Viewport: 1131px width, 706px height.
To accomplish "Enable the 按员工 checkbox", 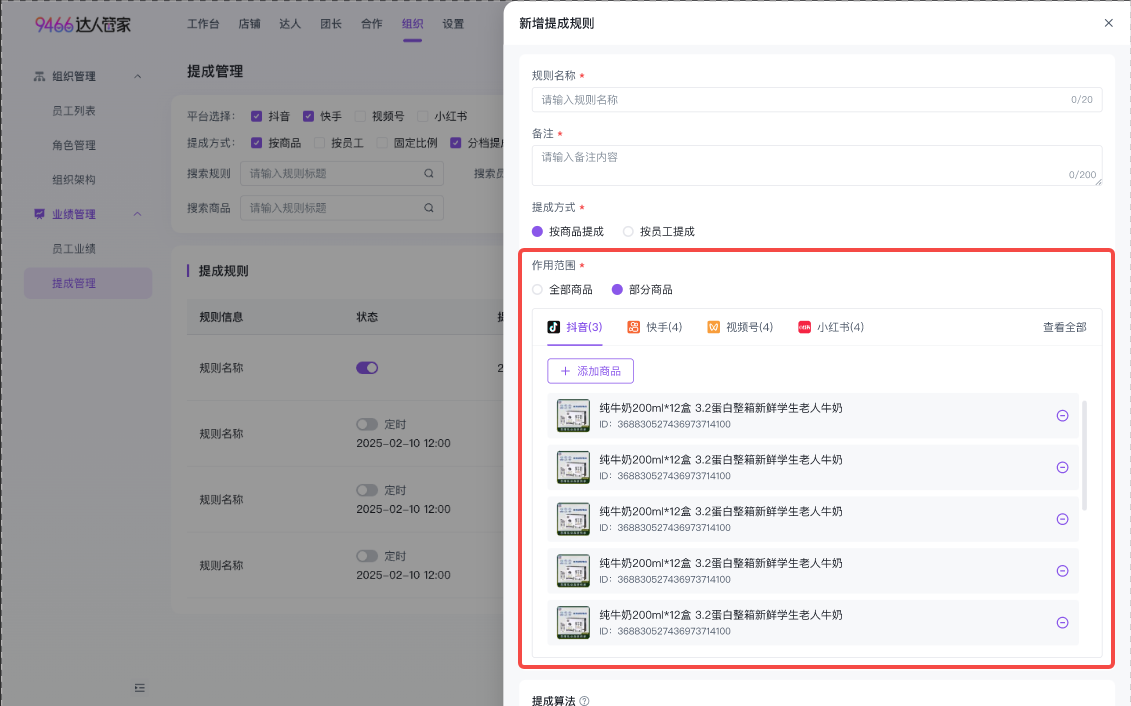I will 319,143.
